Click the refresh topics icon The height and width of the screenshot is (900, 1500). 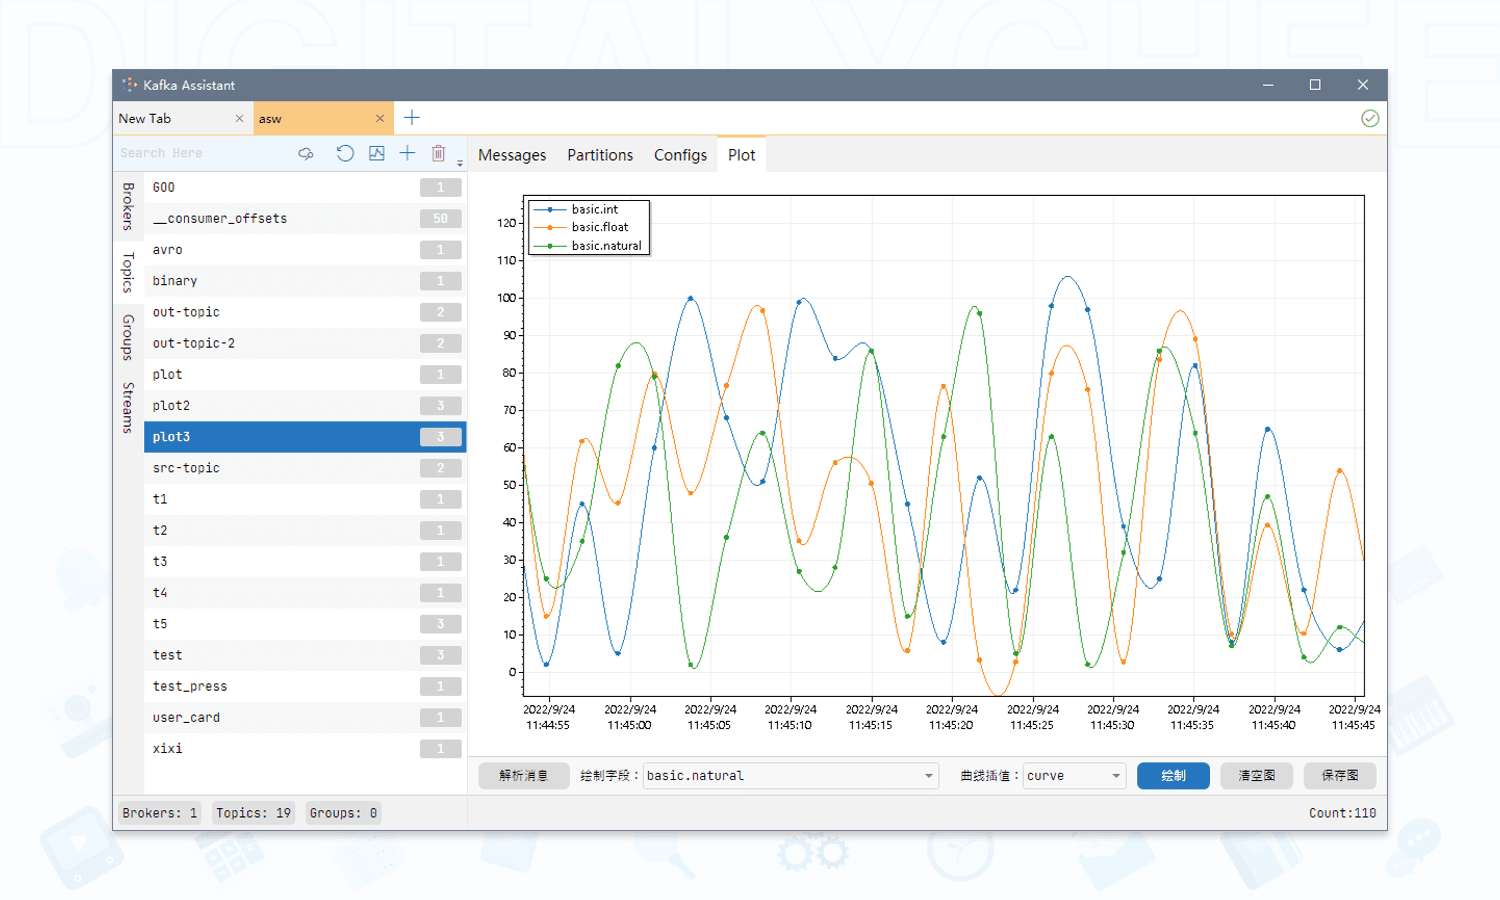[345, 153]
